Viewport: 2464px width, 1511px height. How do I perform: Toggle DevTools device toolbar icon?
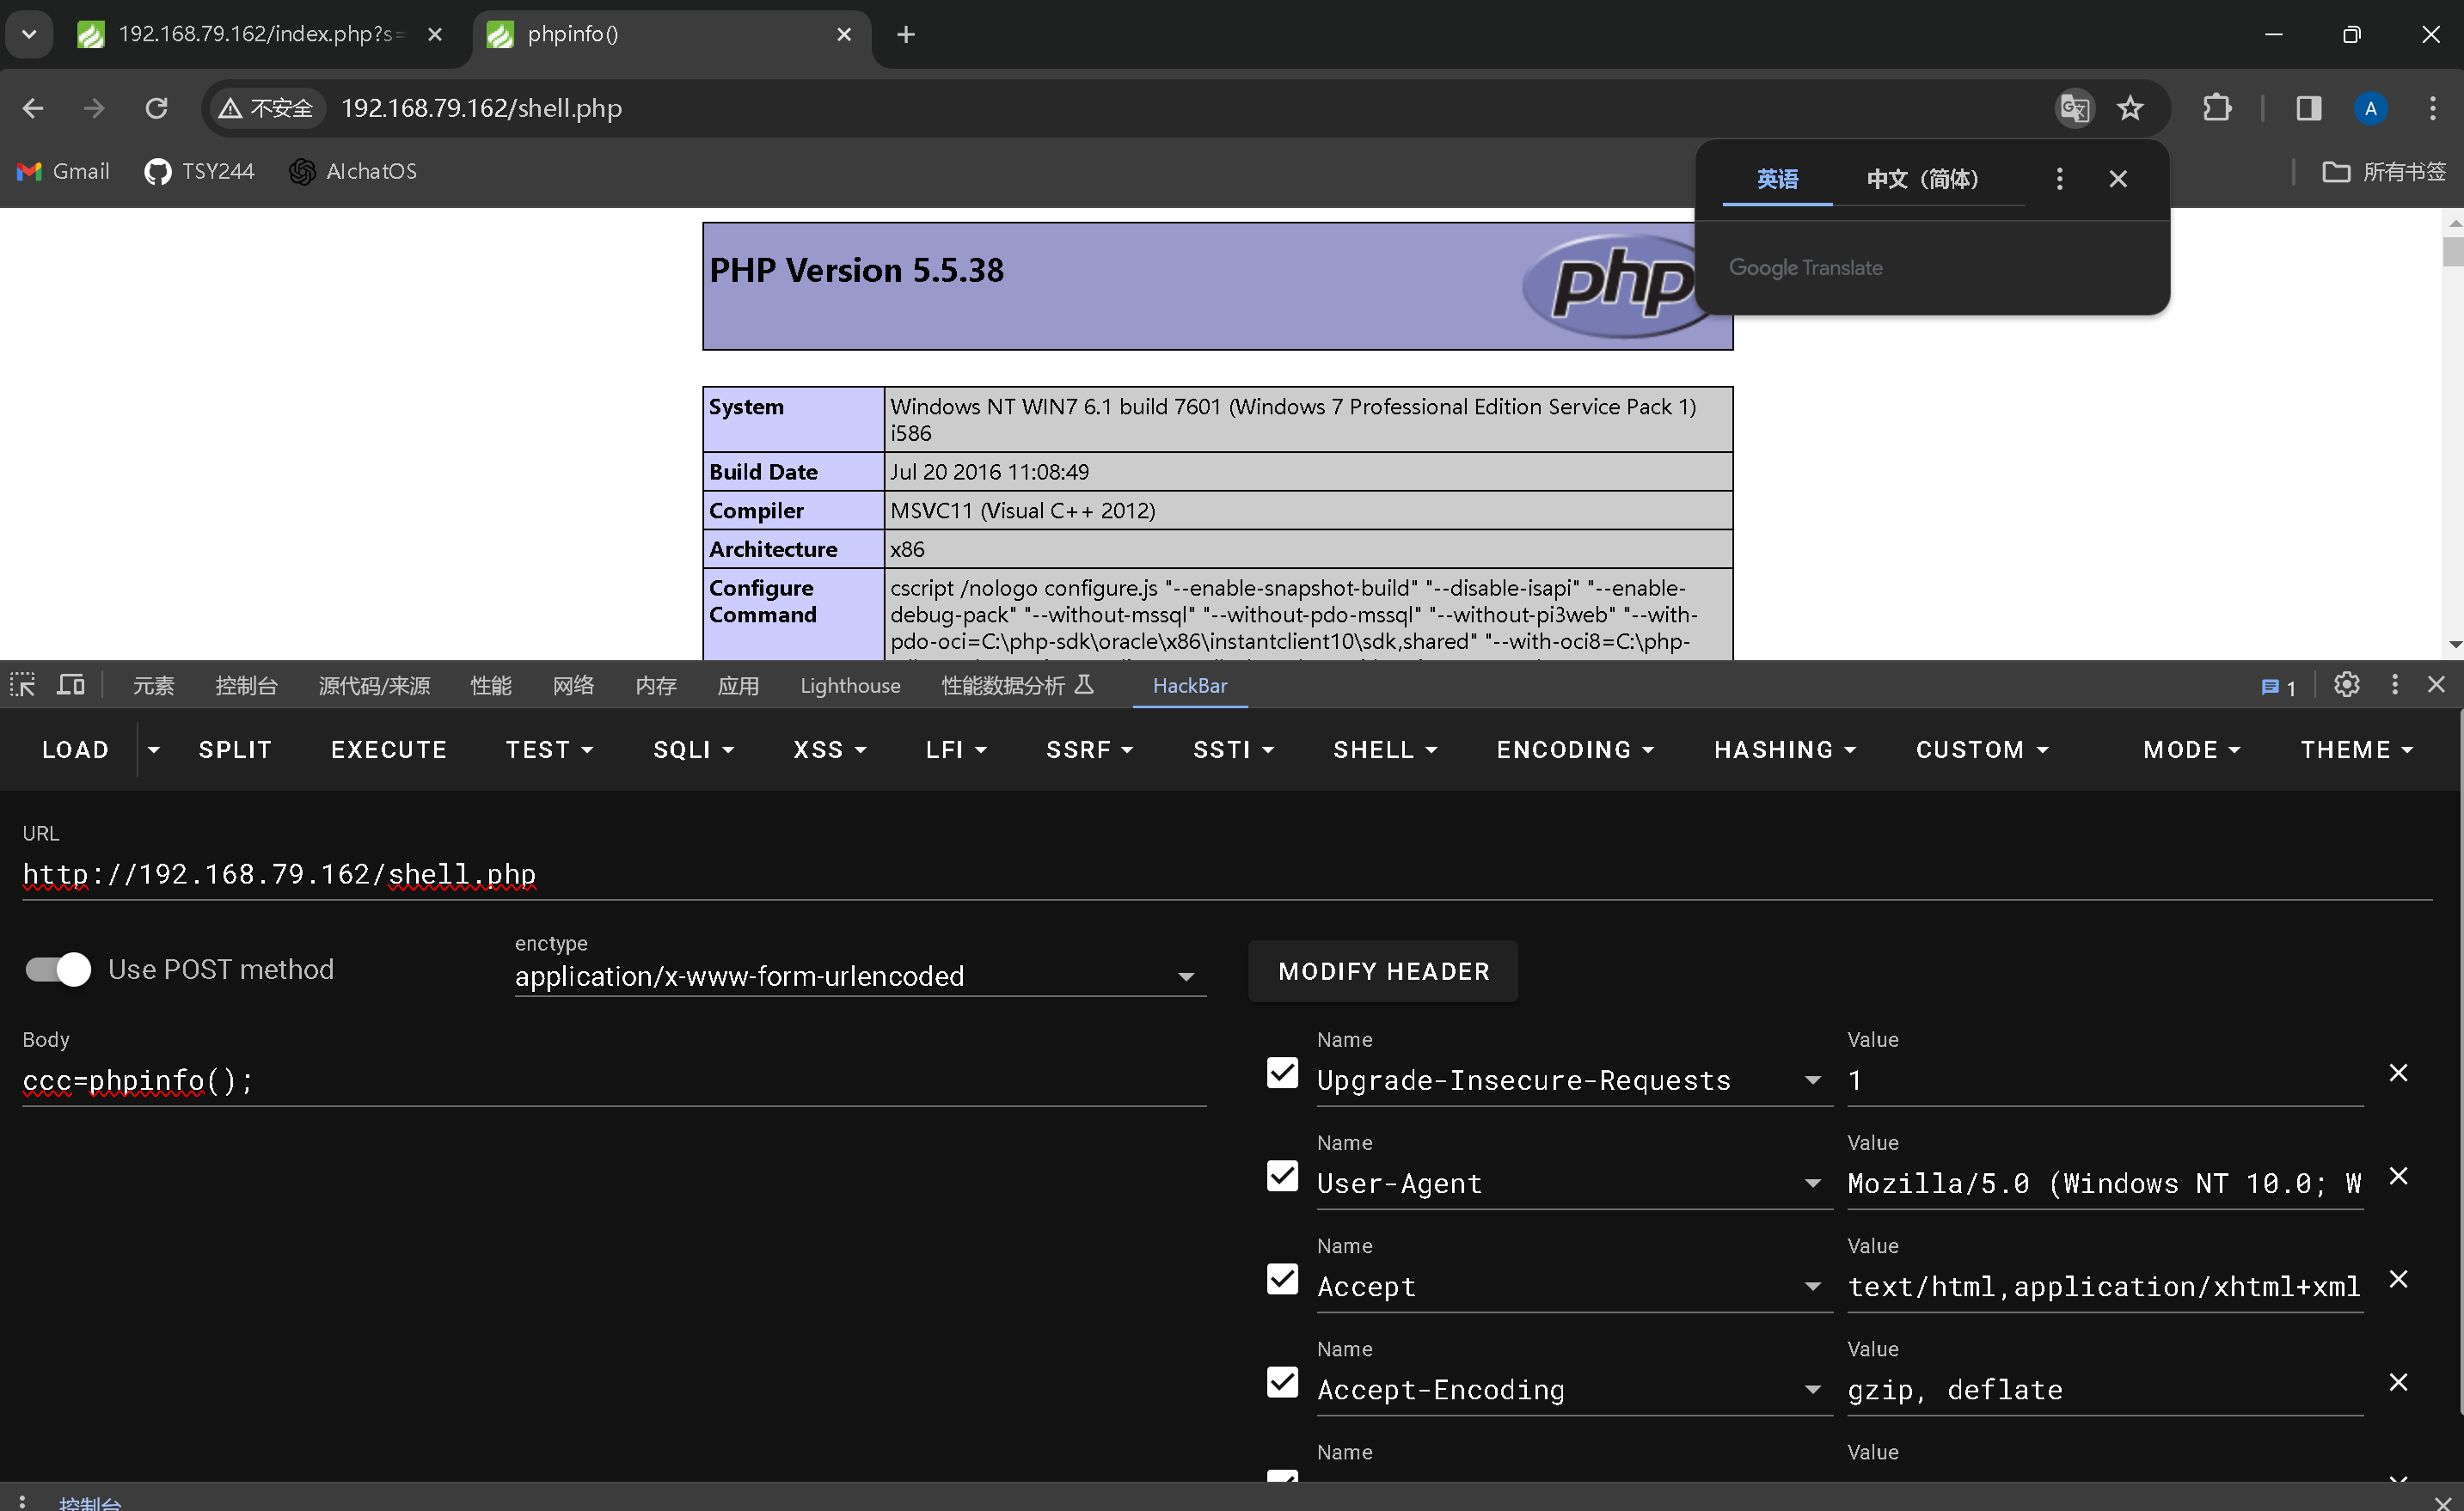(71, 685)
